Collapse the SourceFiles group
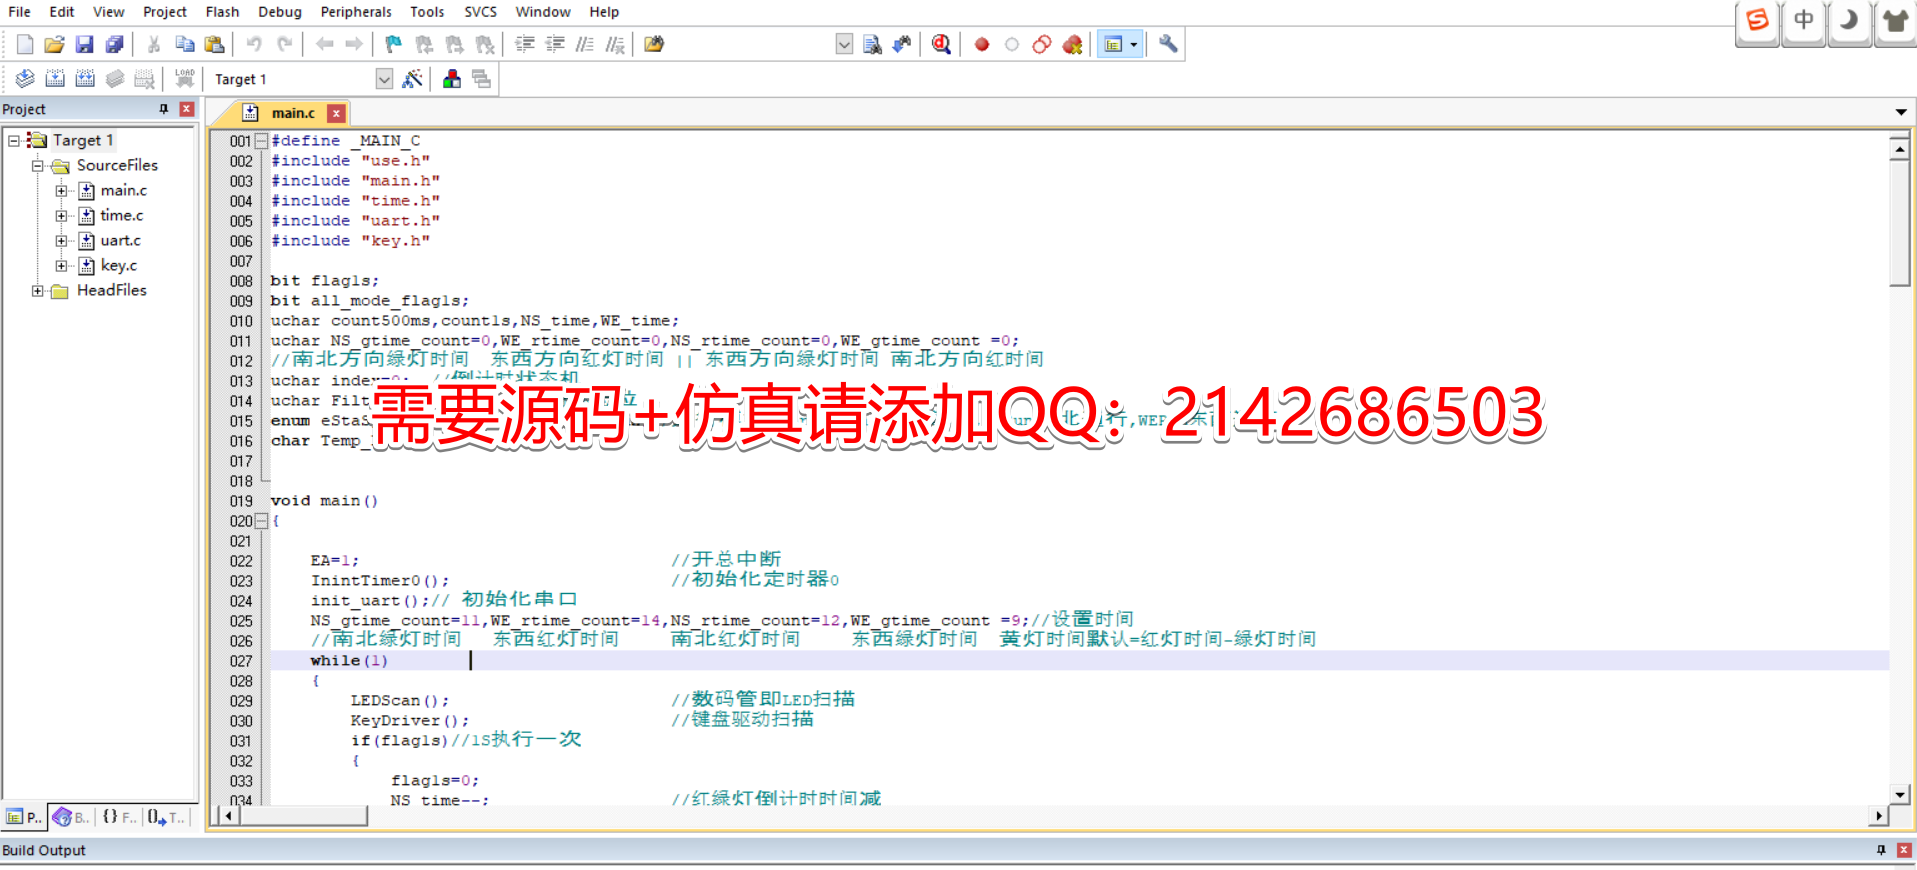Image resolution: width=1917 pixels, height=870 pixels. (38, 166)
